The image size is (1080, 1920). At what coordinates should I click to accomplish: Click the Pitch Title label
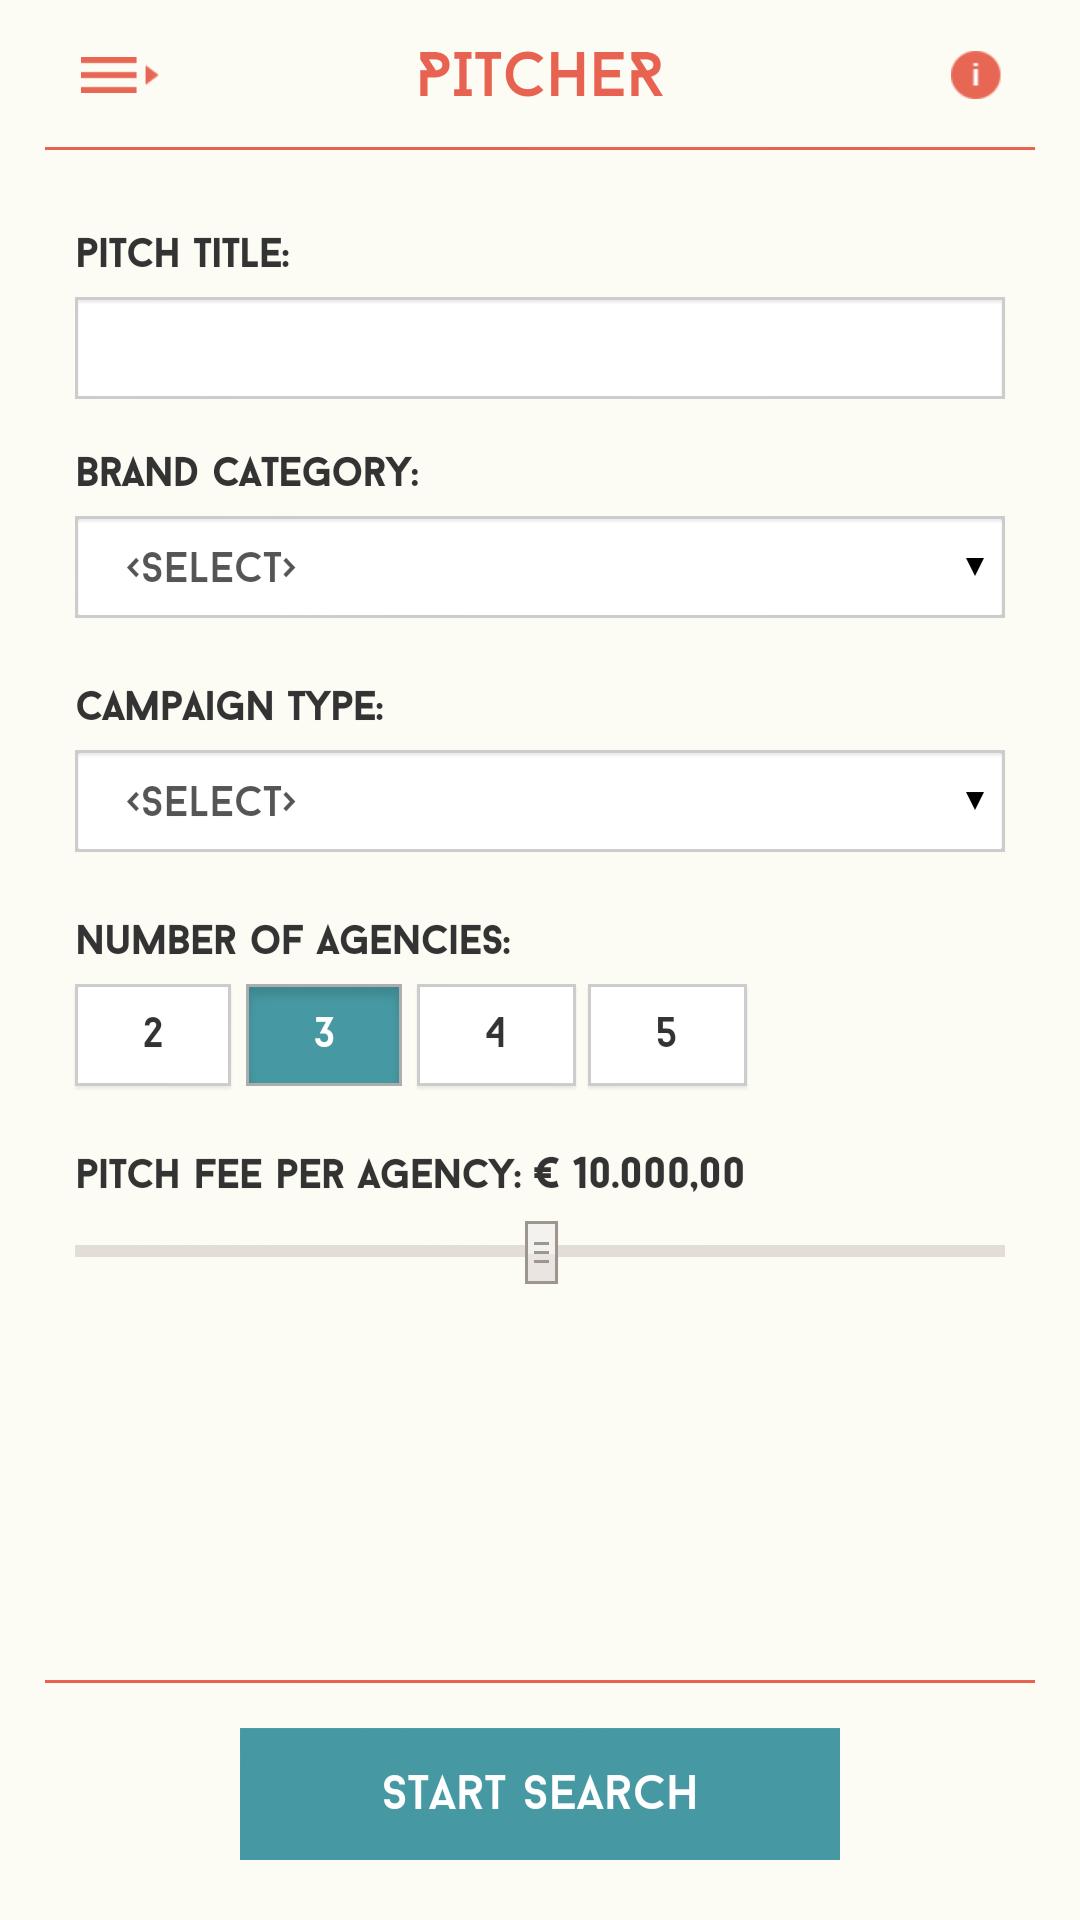coord(184,253)
